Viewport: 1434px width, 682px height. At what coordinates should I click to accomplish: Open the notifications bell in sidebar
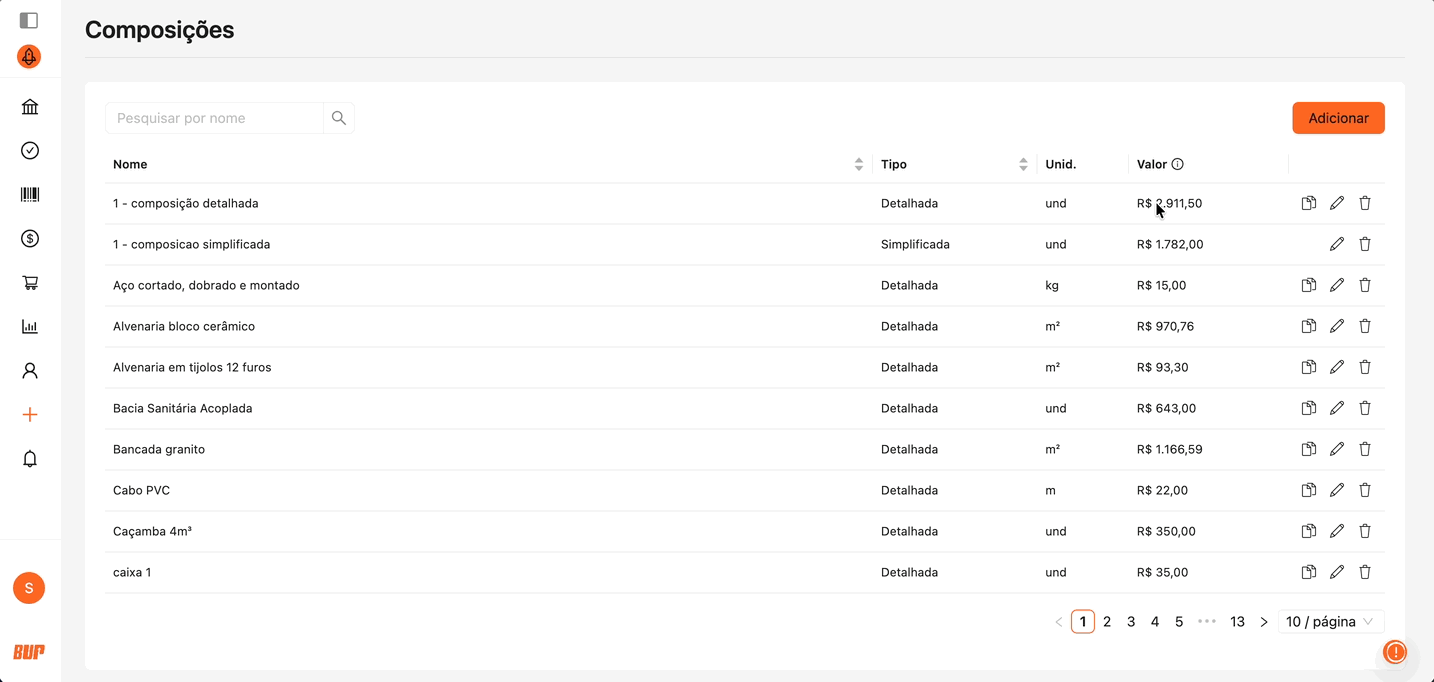(30, 458)
